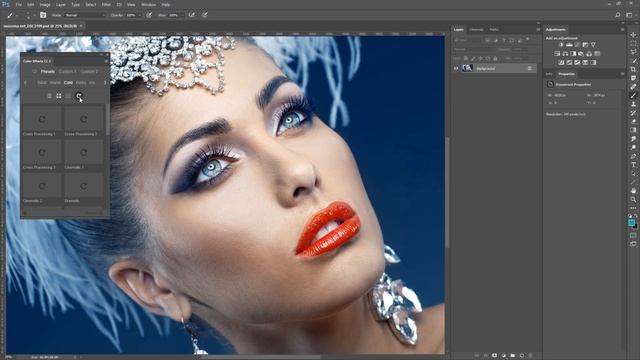Add a Vibrance adjustment

coord(593,45)
